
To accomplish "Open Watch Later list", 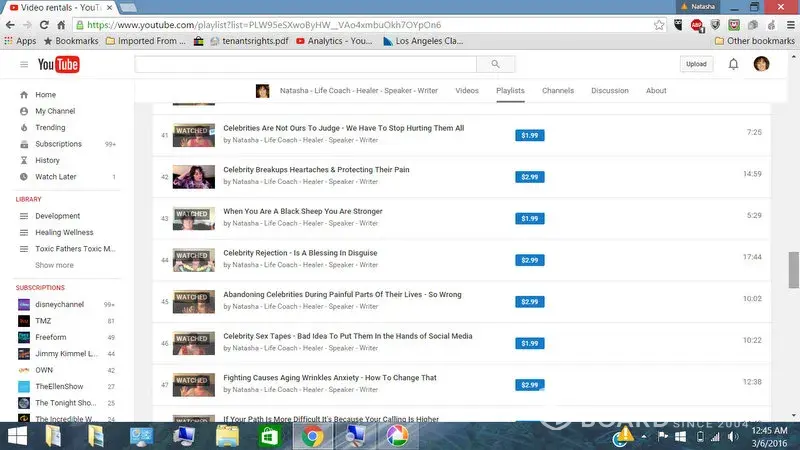I will coord(55,177).
